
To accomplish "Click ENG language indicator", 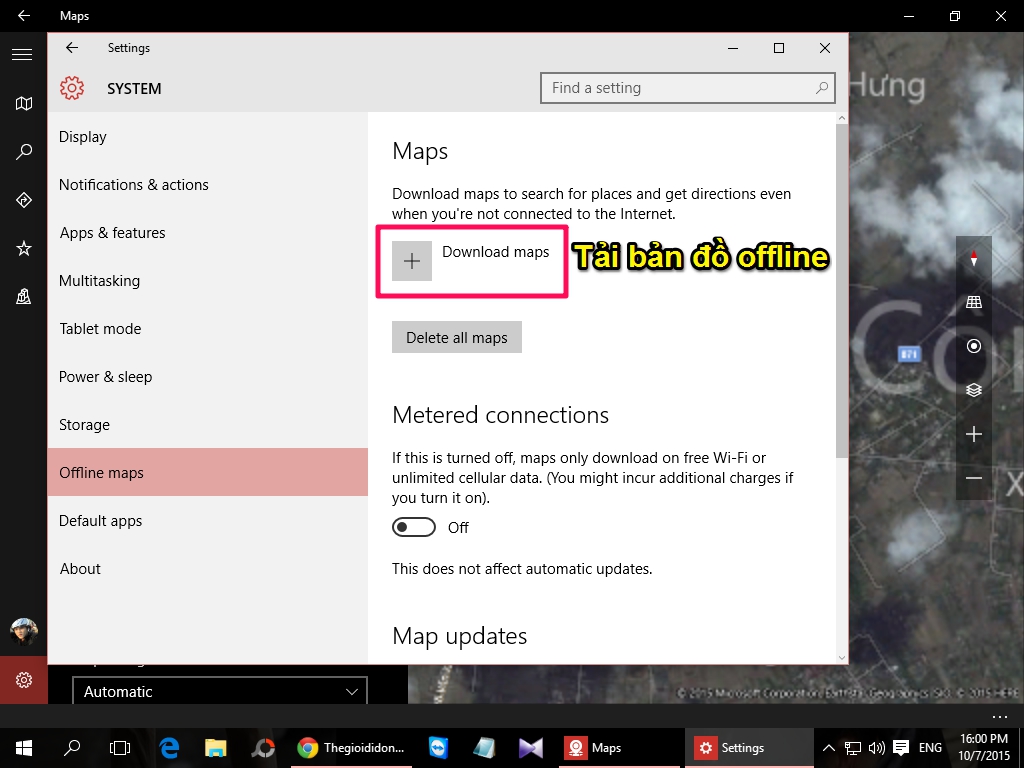I will [930, 748].
